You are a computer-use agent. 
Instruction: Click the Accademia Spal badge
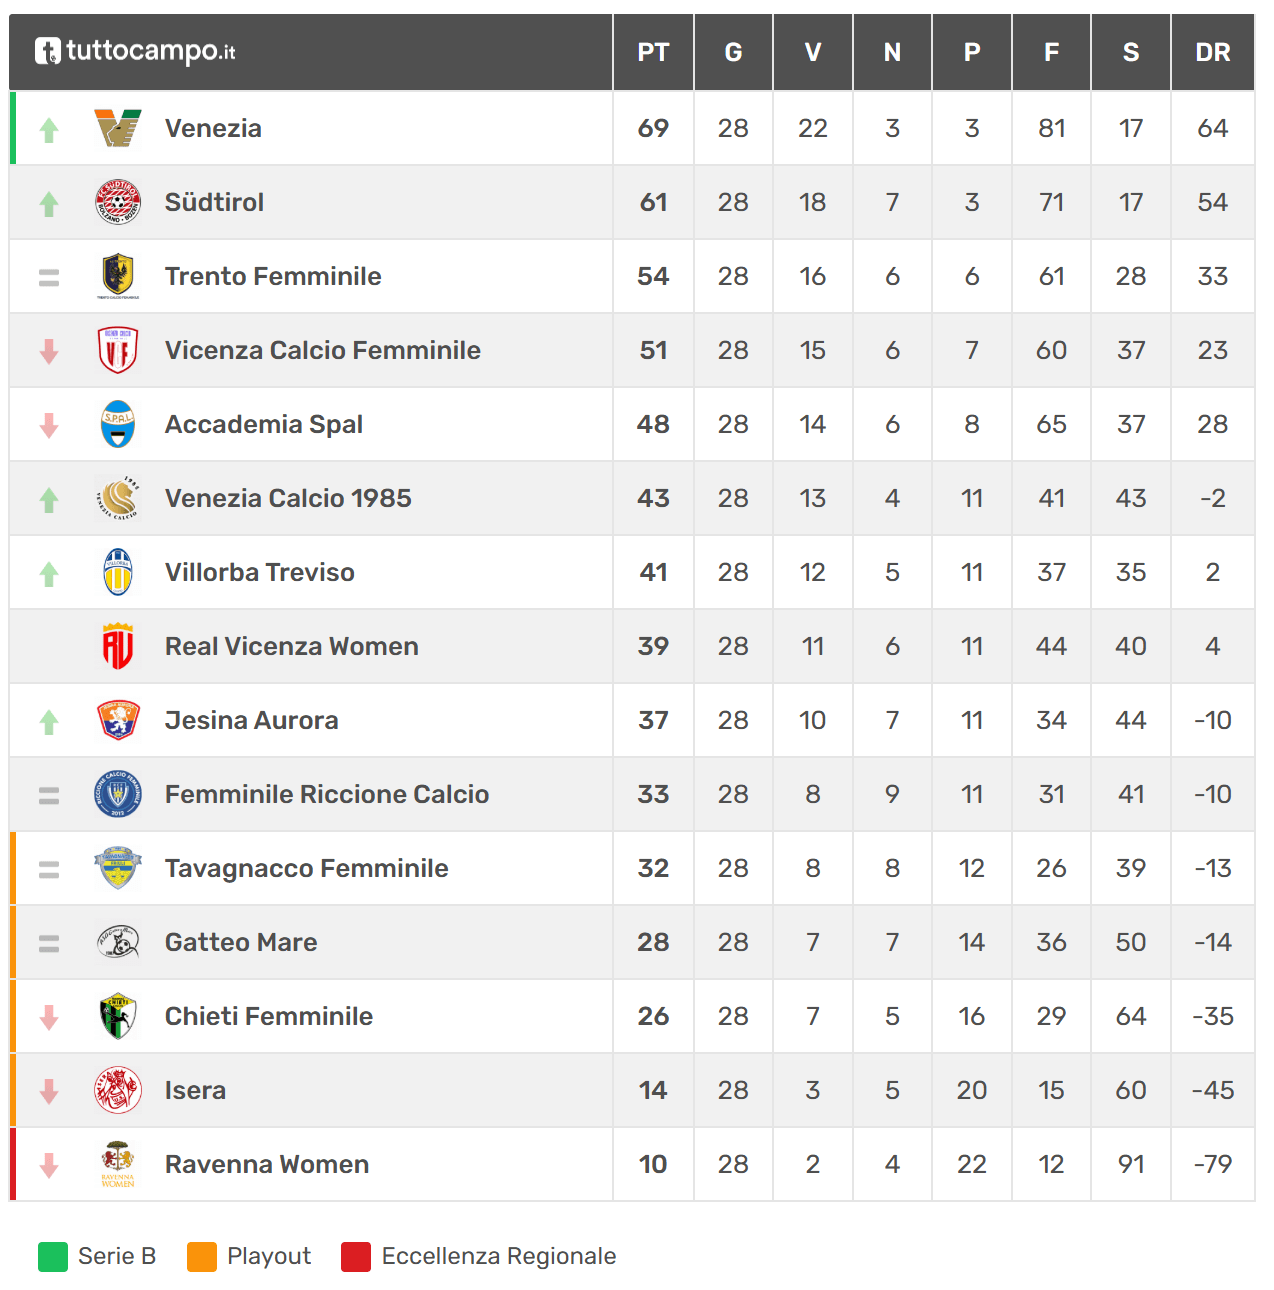pyautogui.click(x=118, y=424)
